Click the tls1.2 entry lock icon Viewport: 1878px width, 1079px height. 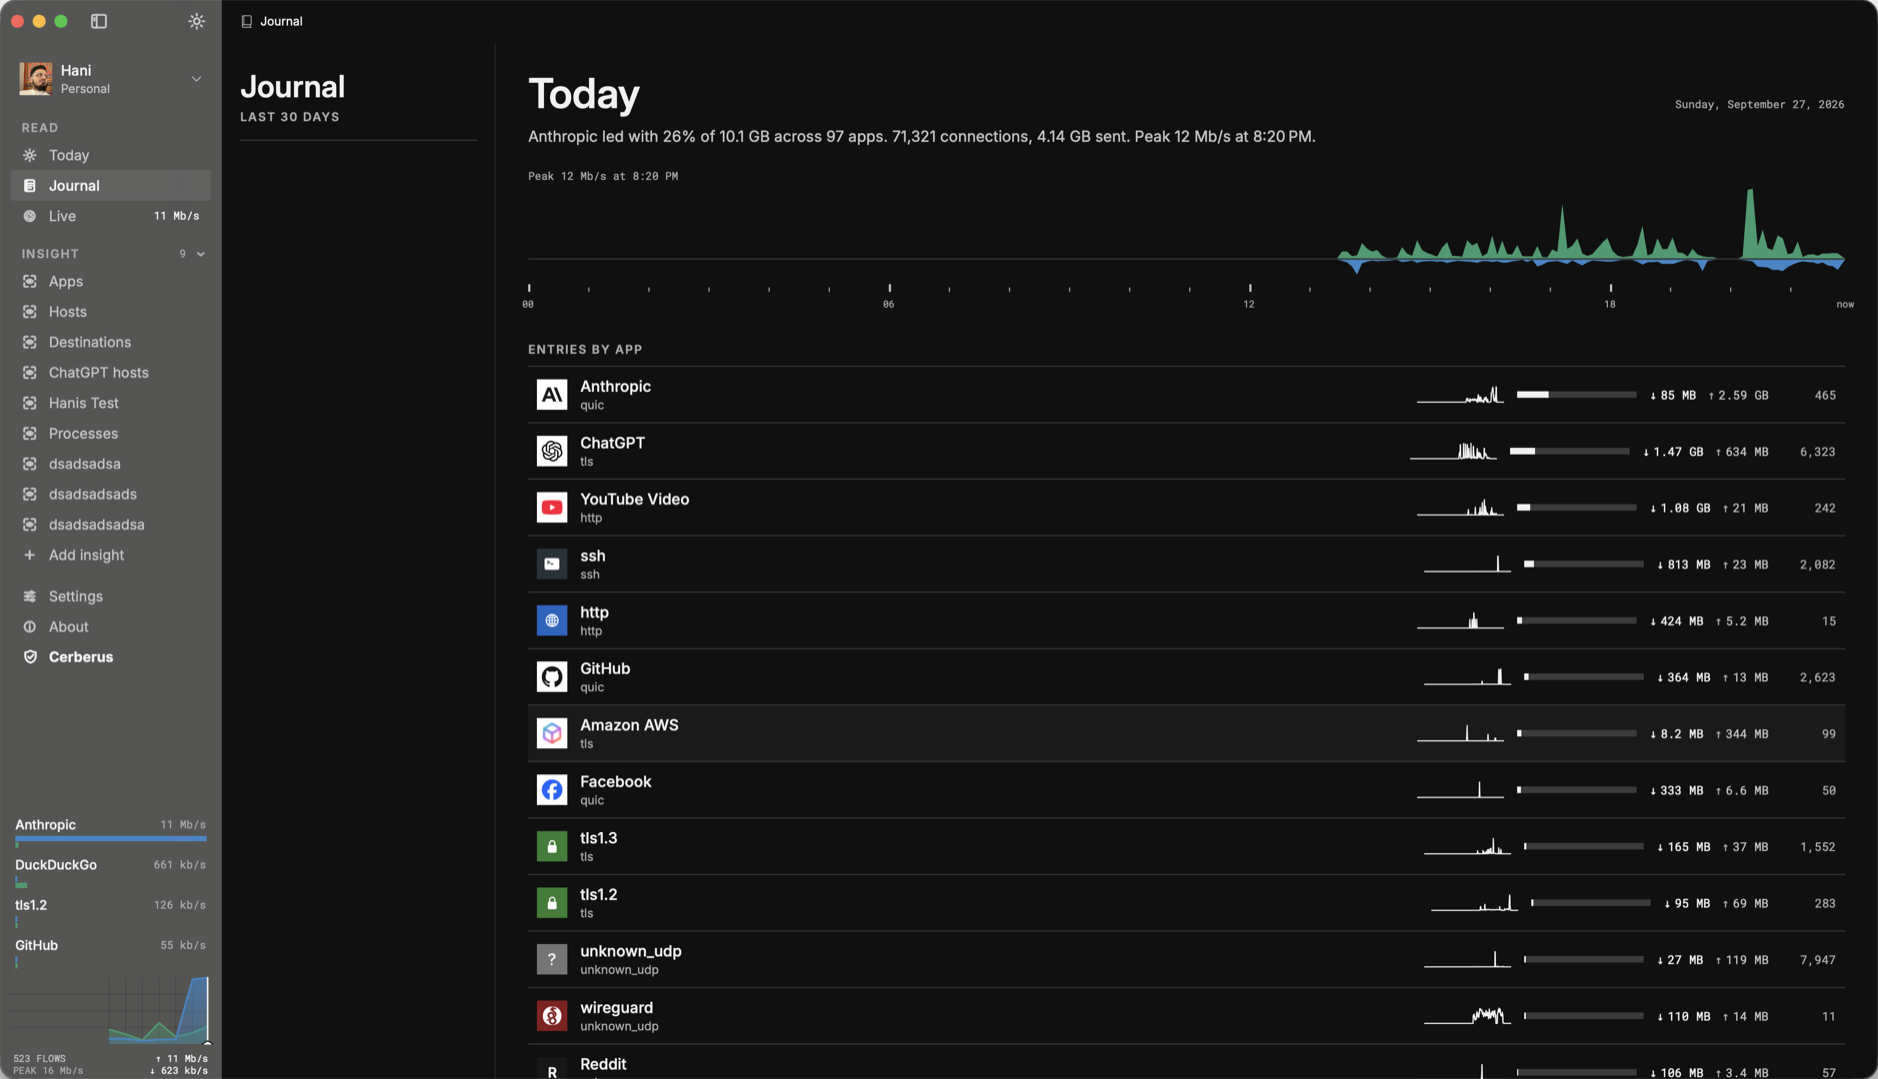[x=552, y=903]
